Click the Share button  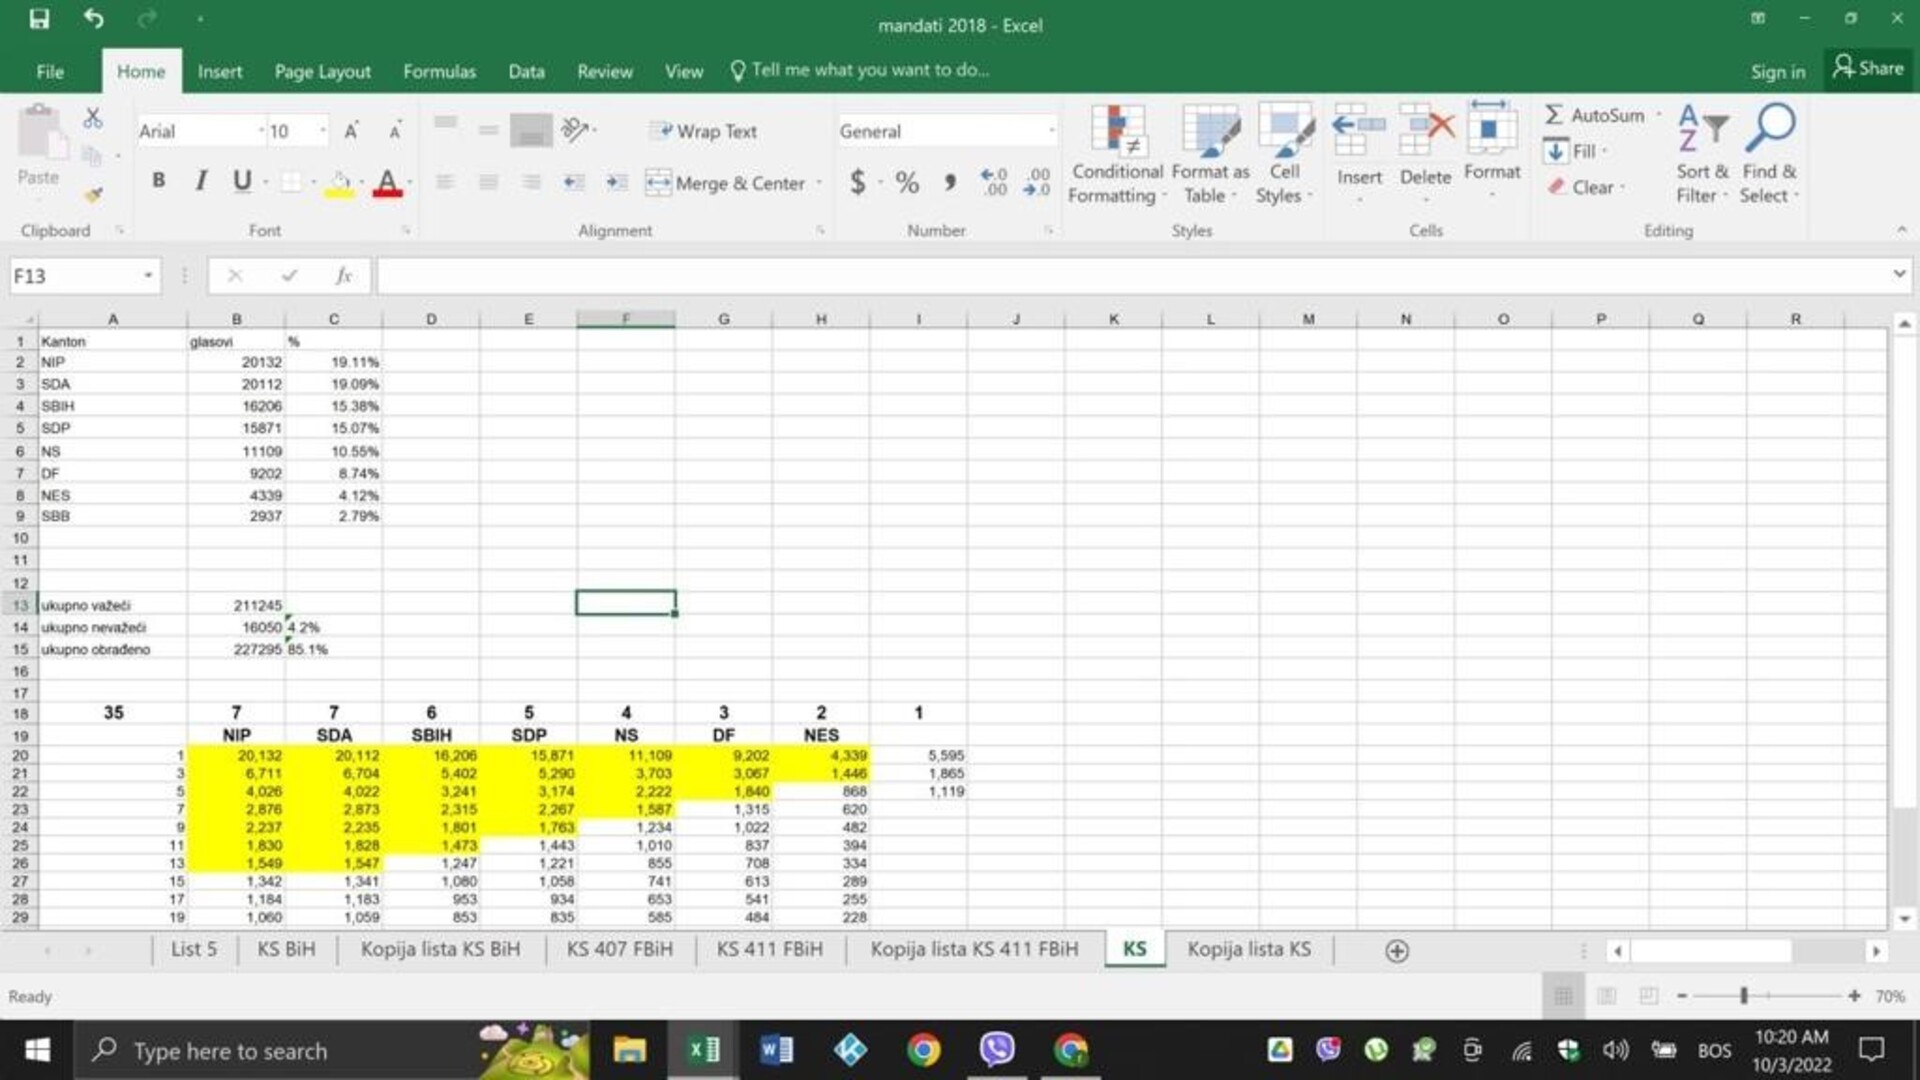[1868, 69]
